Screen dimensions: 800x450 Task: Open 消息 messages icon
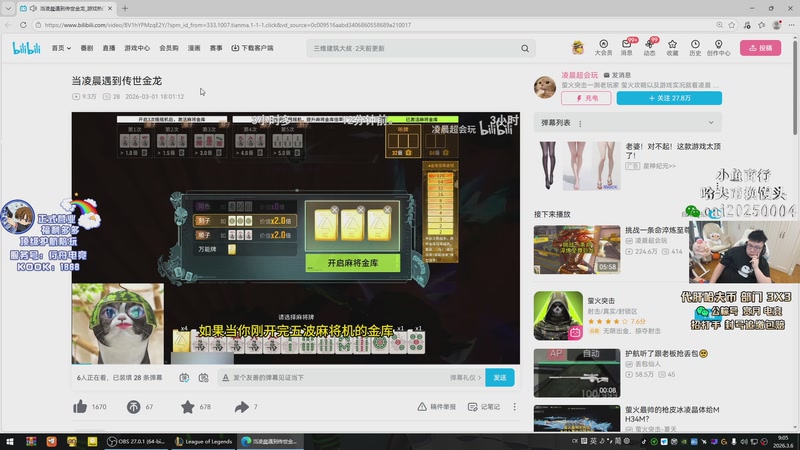(627, 47)
